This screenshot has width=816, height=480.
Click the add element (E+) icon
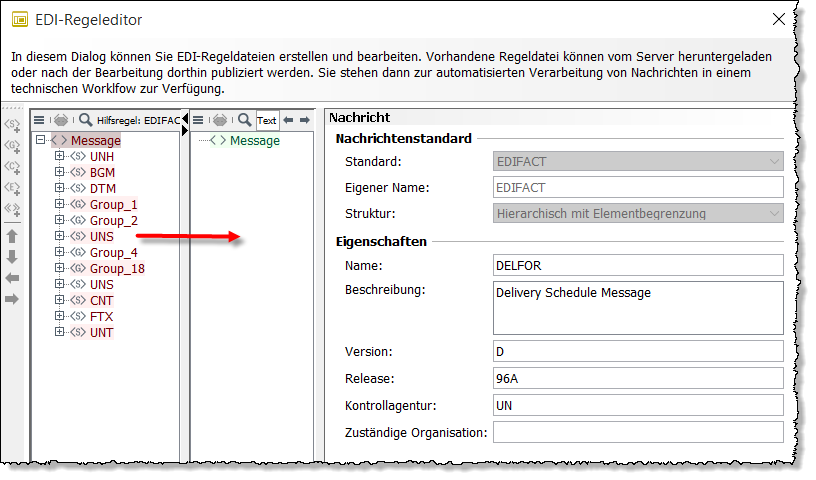click(12, 188)
